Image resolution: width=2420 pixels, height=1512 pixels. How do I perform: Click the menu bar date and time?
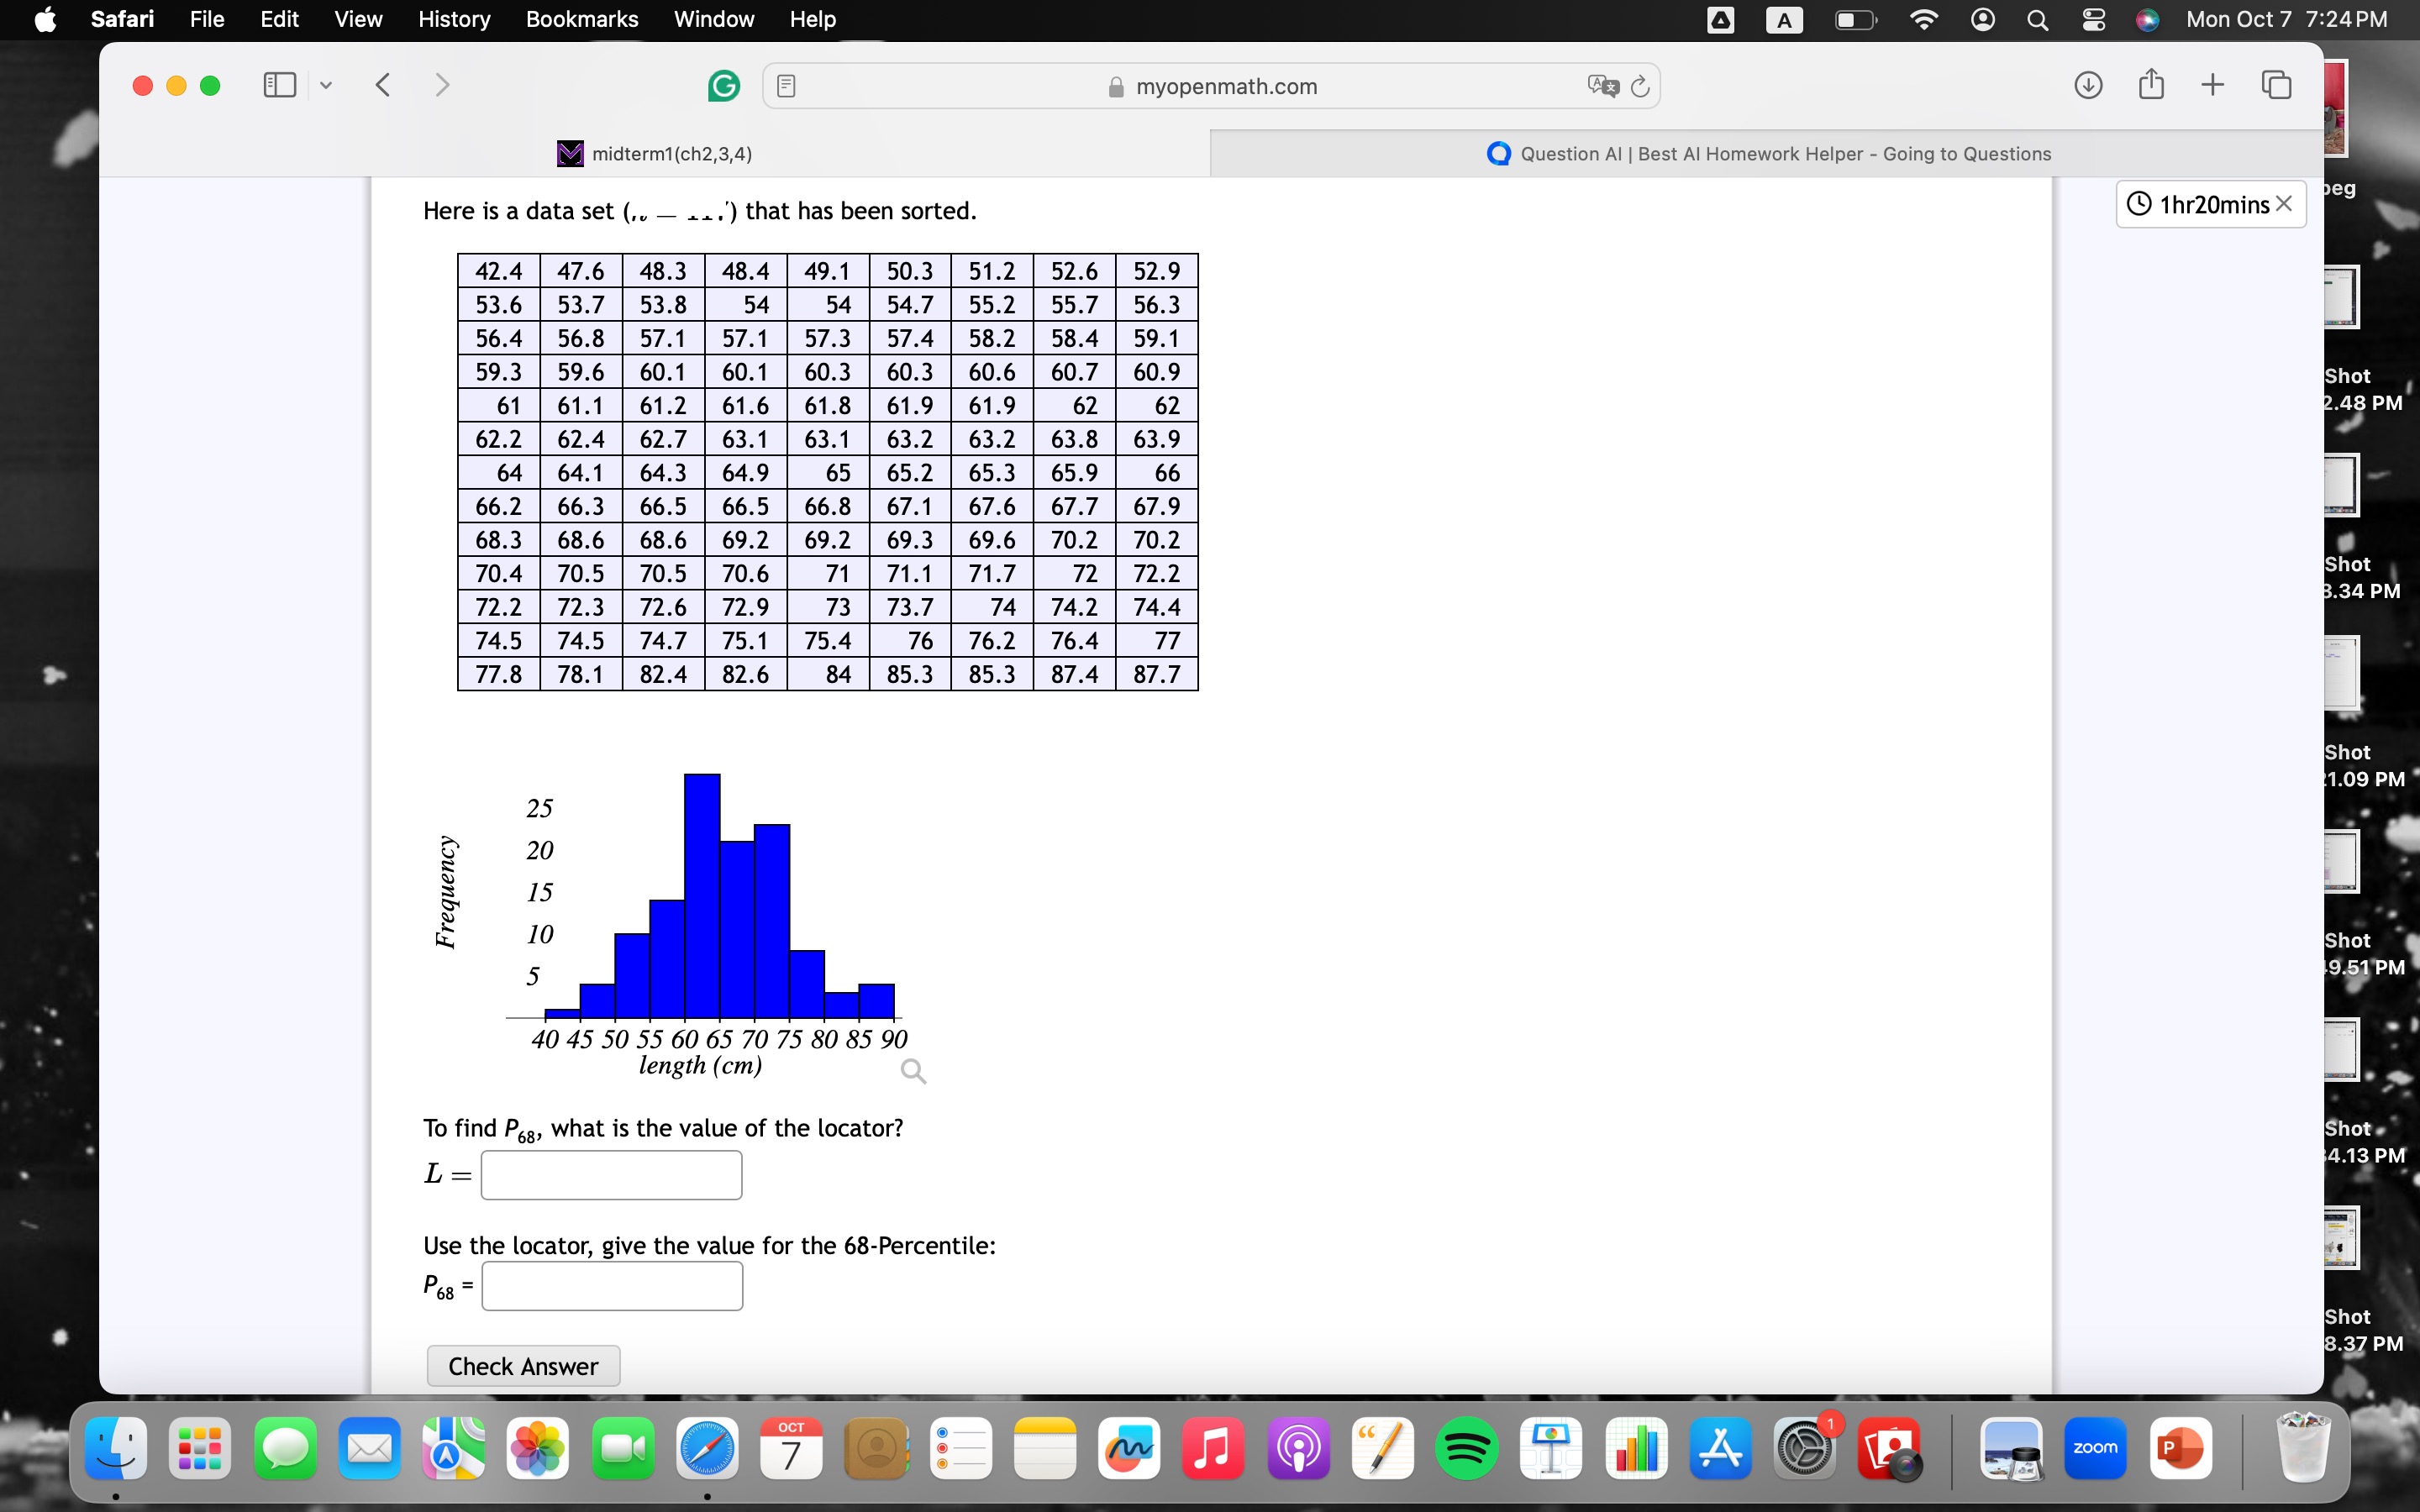click(2287, 20)
